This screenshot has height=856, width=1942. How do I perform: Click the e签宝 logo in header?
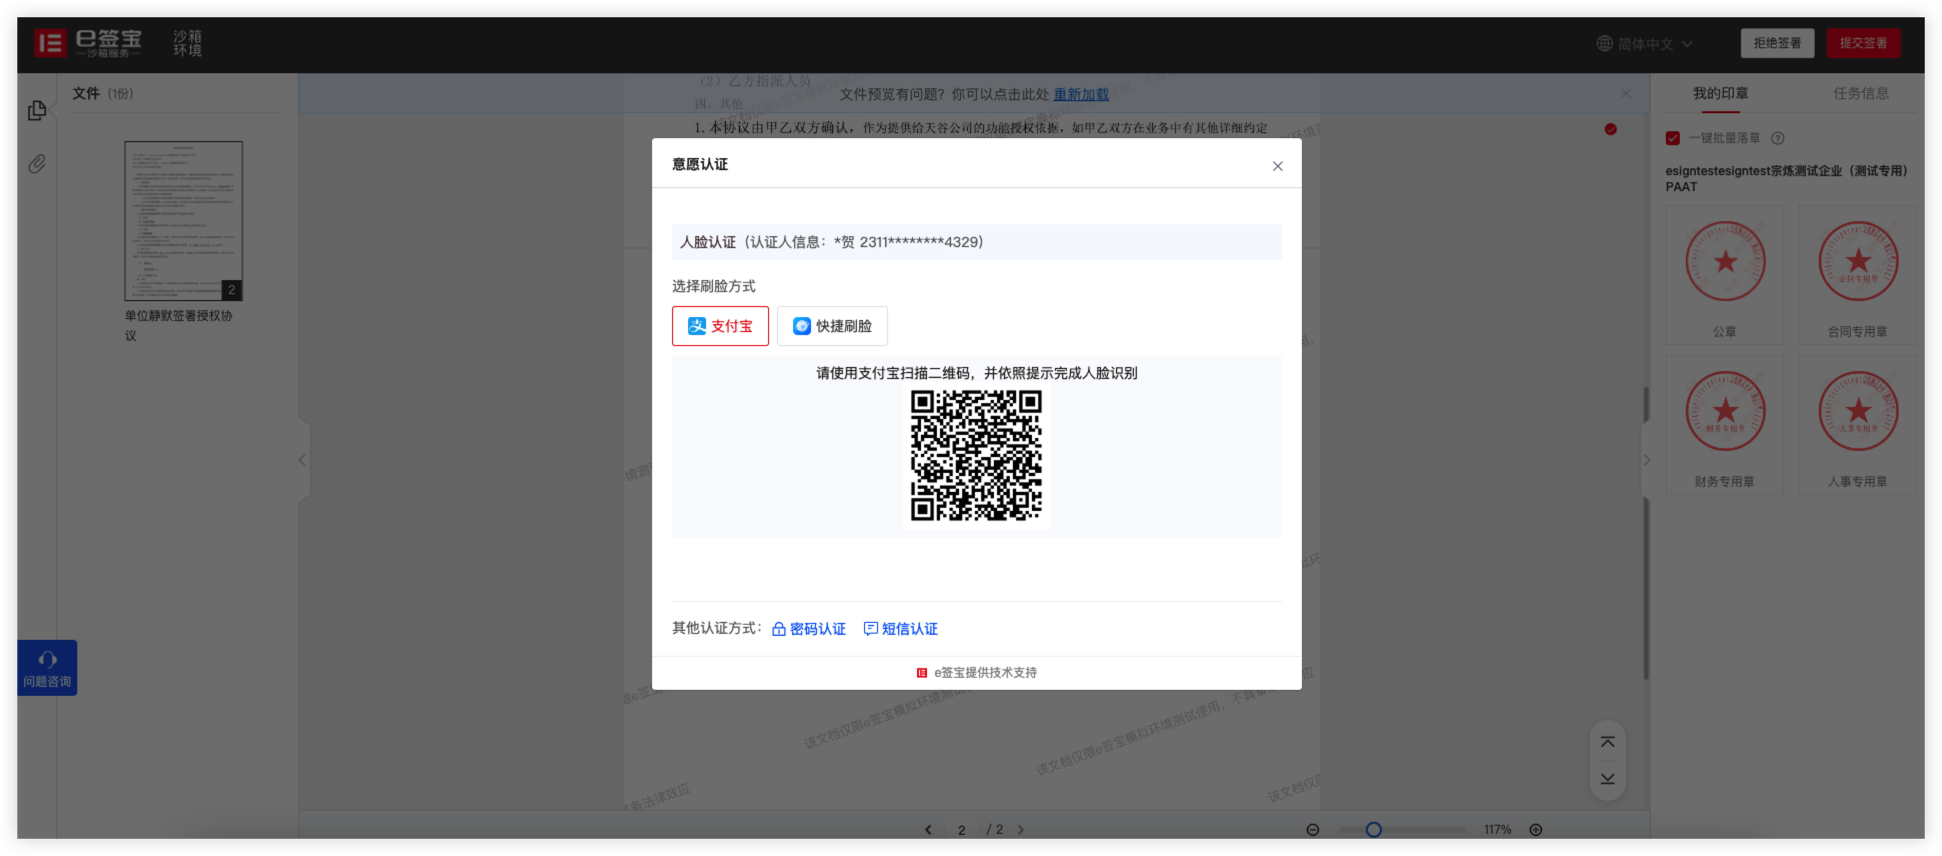click(x=89, y=43)
